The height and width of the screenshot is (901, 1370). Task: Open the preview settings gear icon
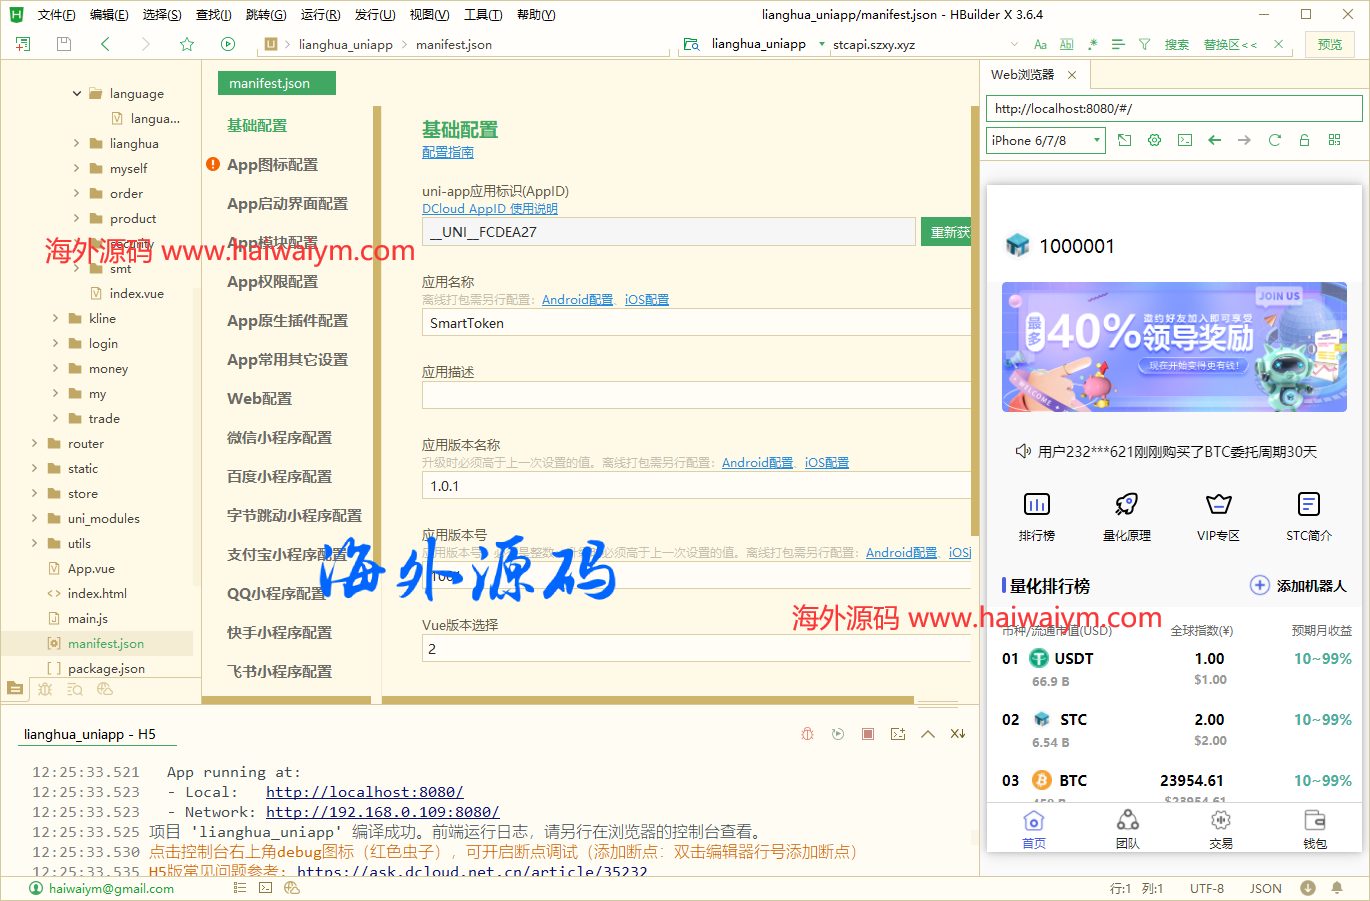(x=1154, y=141)
